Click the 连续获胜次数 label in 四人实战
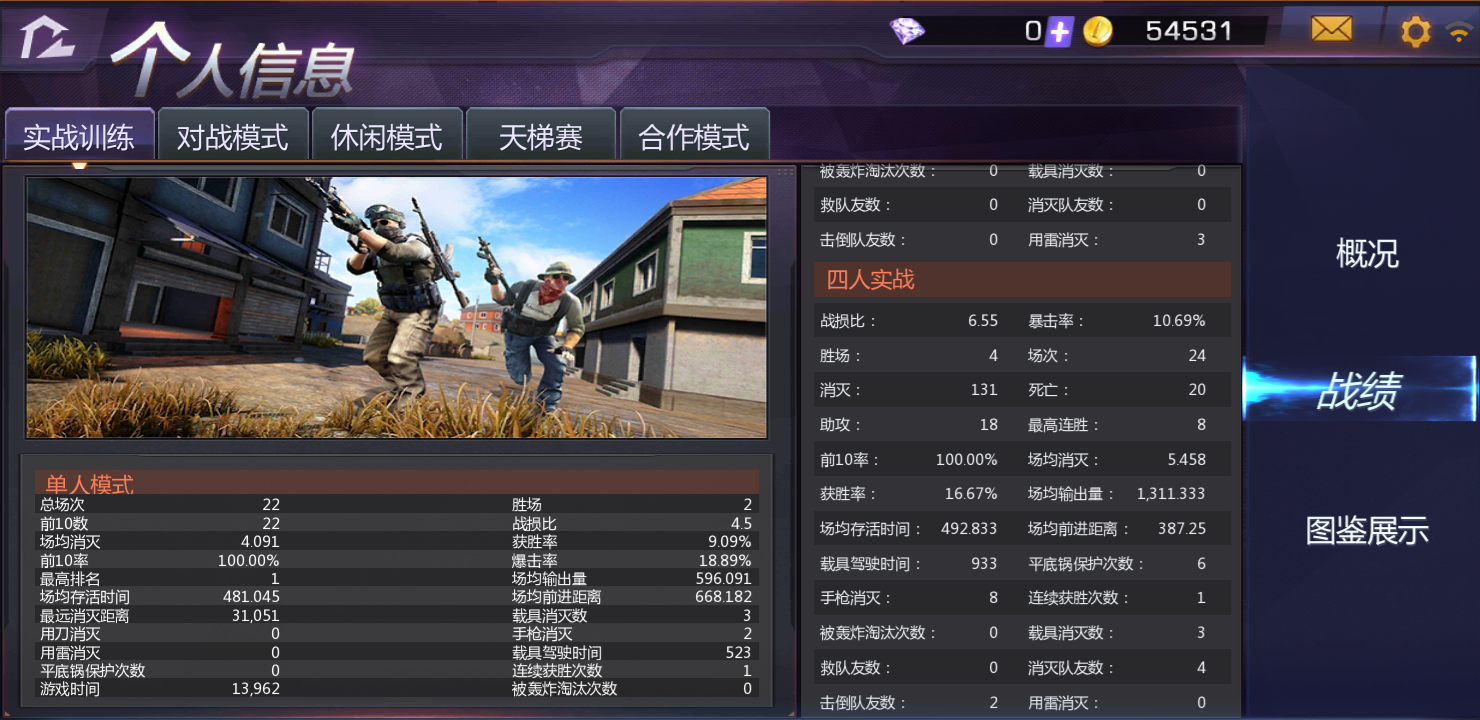Image resolution: width=1480 pixels, height=720 pixels. pos(1078,598)
